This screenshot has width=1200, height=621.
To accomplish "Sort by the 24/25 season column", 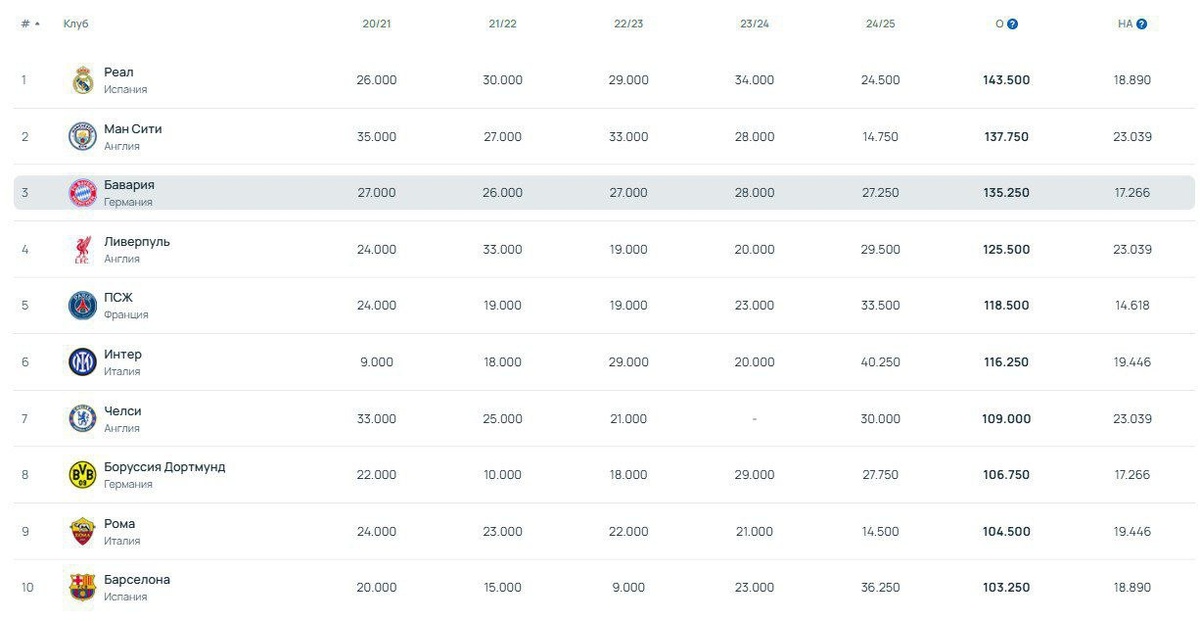I will point(880,24).
